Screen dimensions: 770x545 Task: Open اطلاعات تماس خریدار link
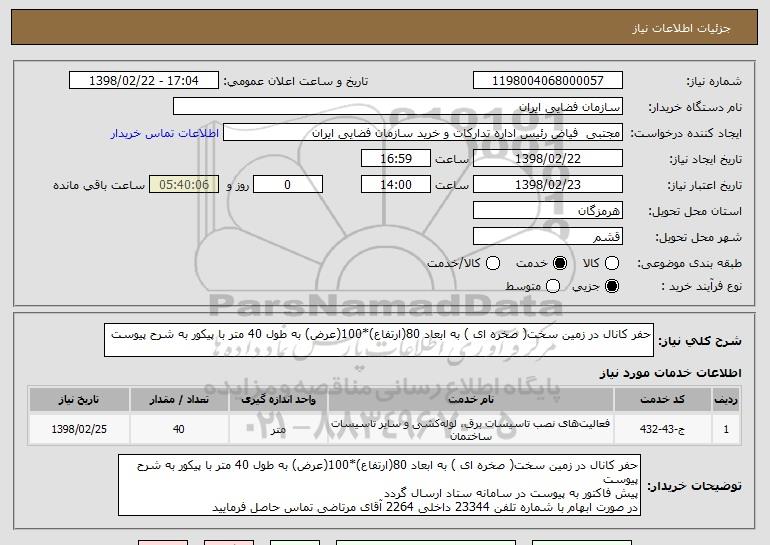pyautogui.click(x=165, y=134)
